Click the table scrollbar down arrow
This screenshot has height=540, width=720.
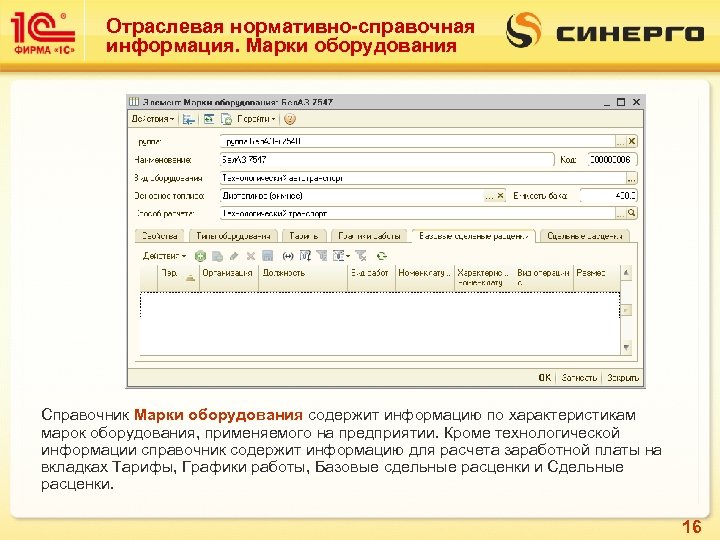[x=626, y=348]
